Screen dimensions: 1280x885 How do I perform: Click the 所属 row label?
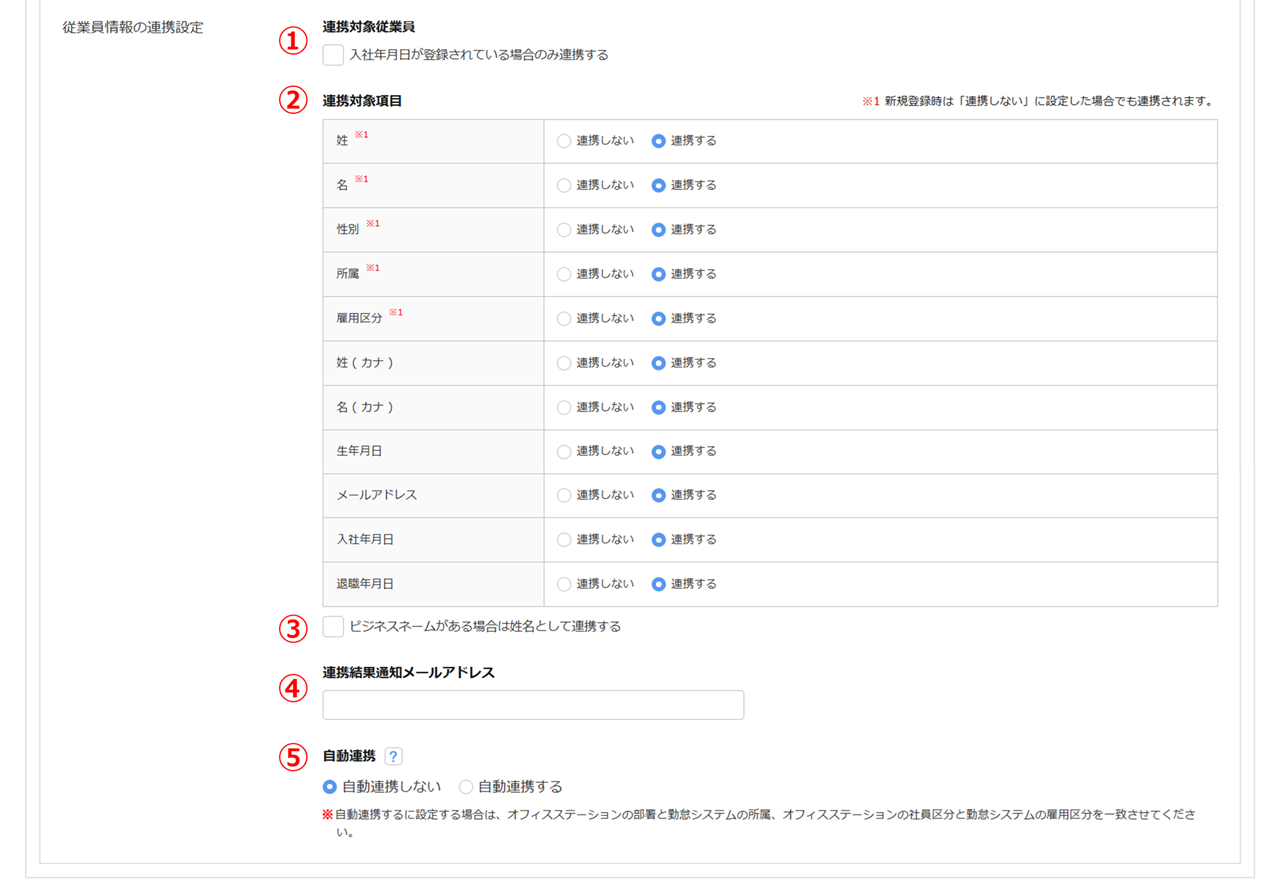(348, 274)
